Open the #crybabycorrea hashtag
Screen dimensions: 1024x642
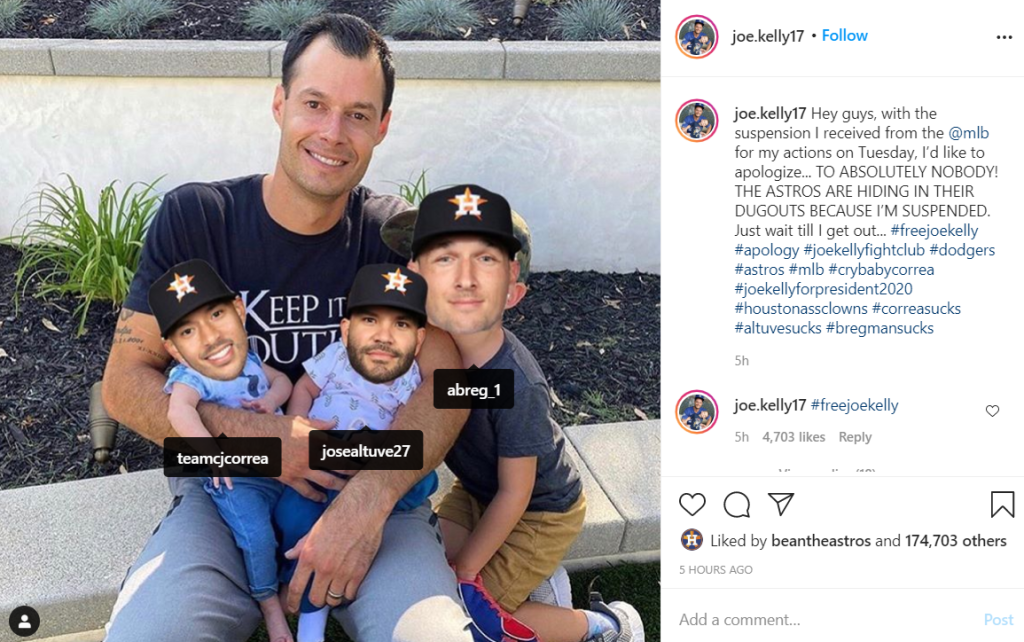881,269
